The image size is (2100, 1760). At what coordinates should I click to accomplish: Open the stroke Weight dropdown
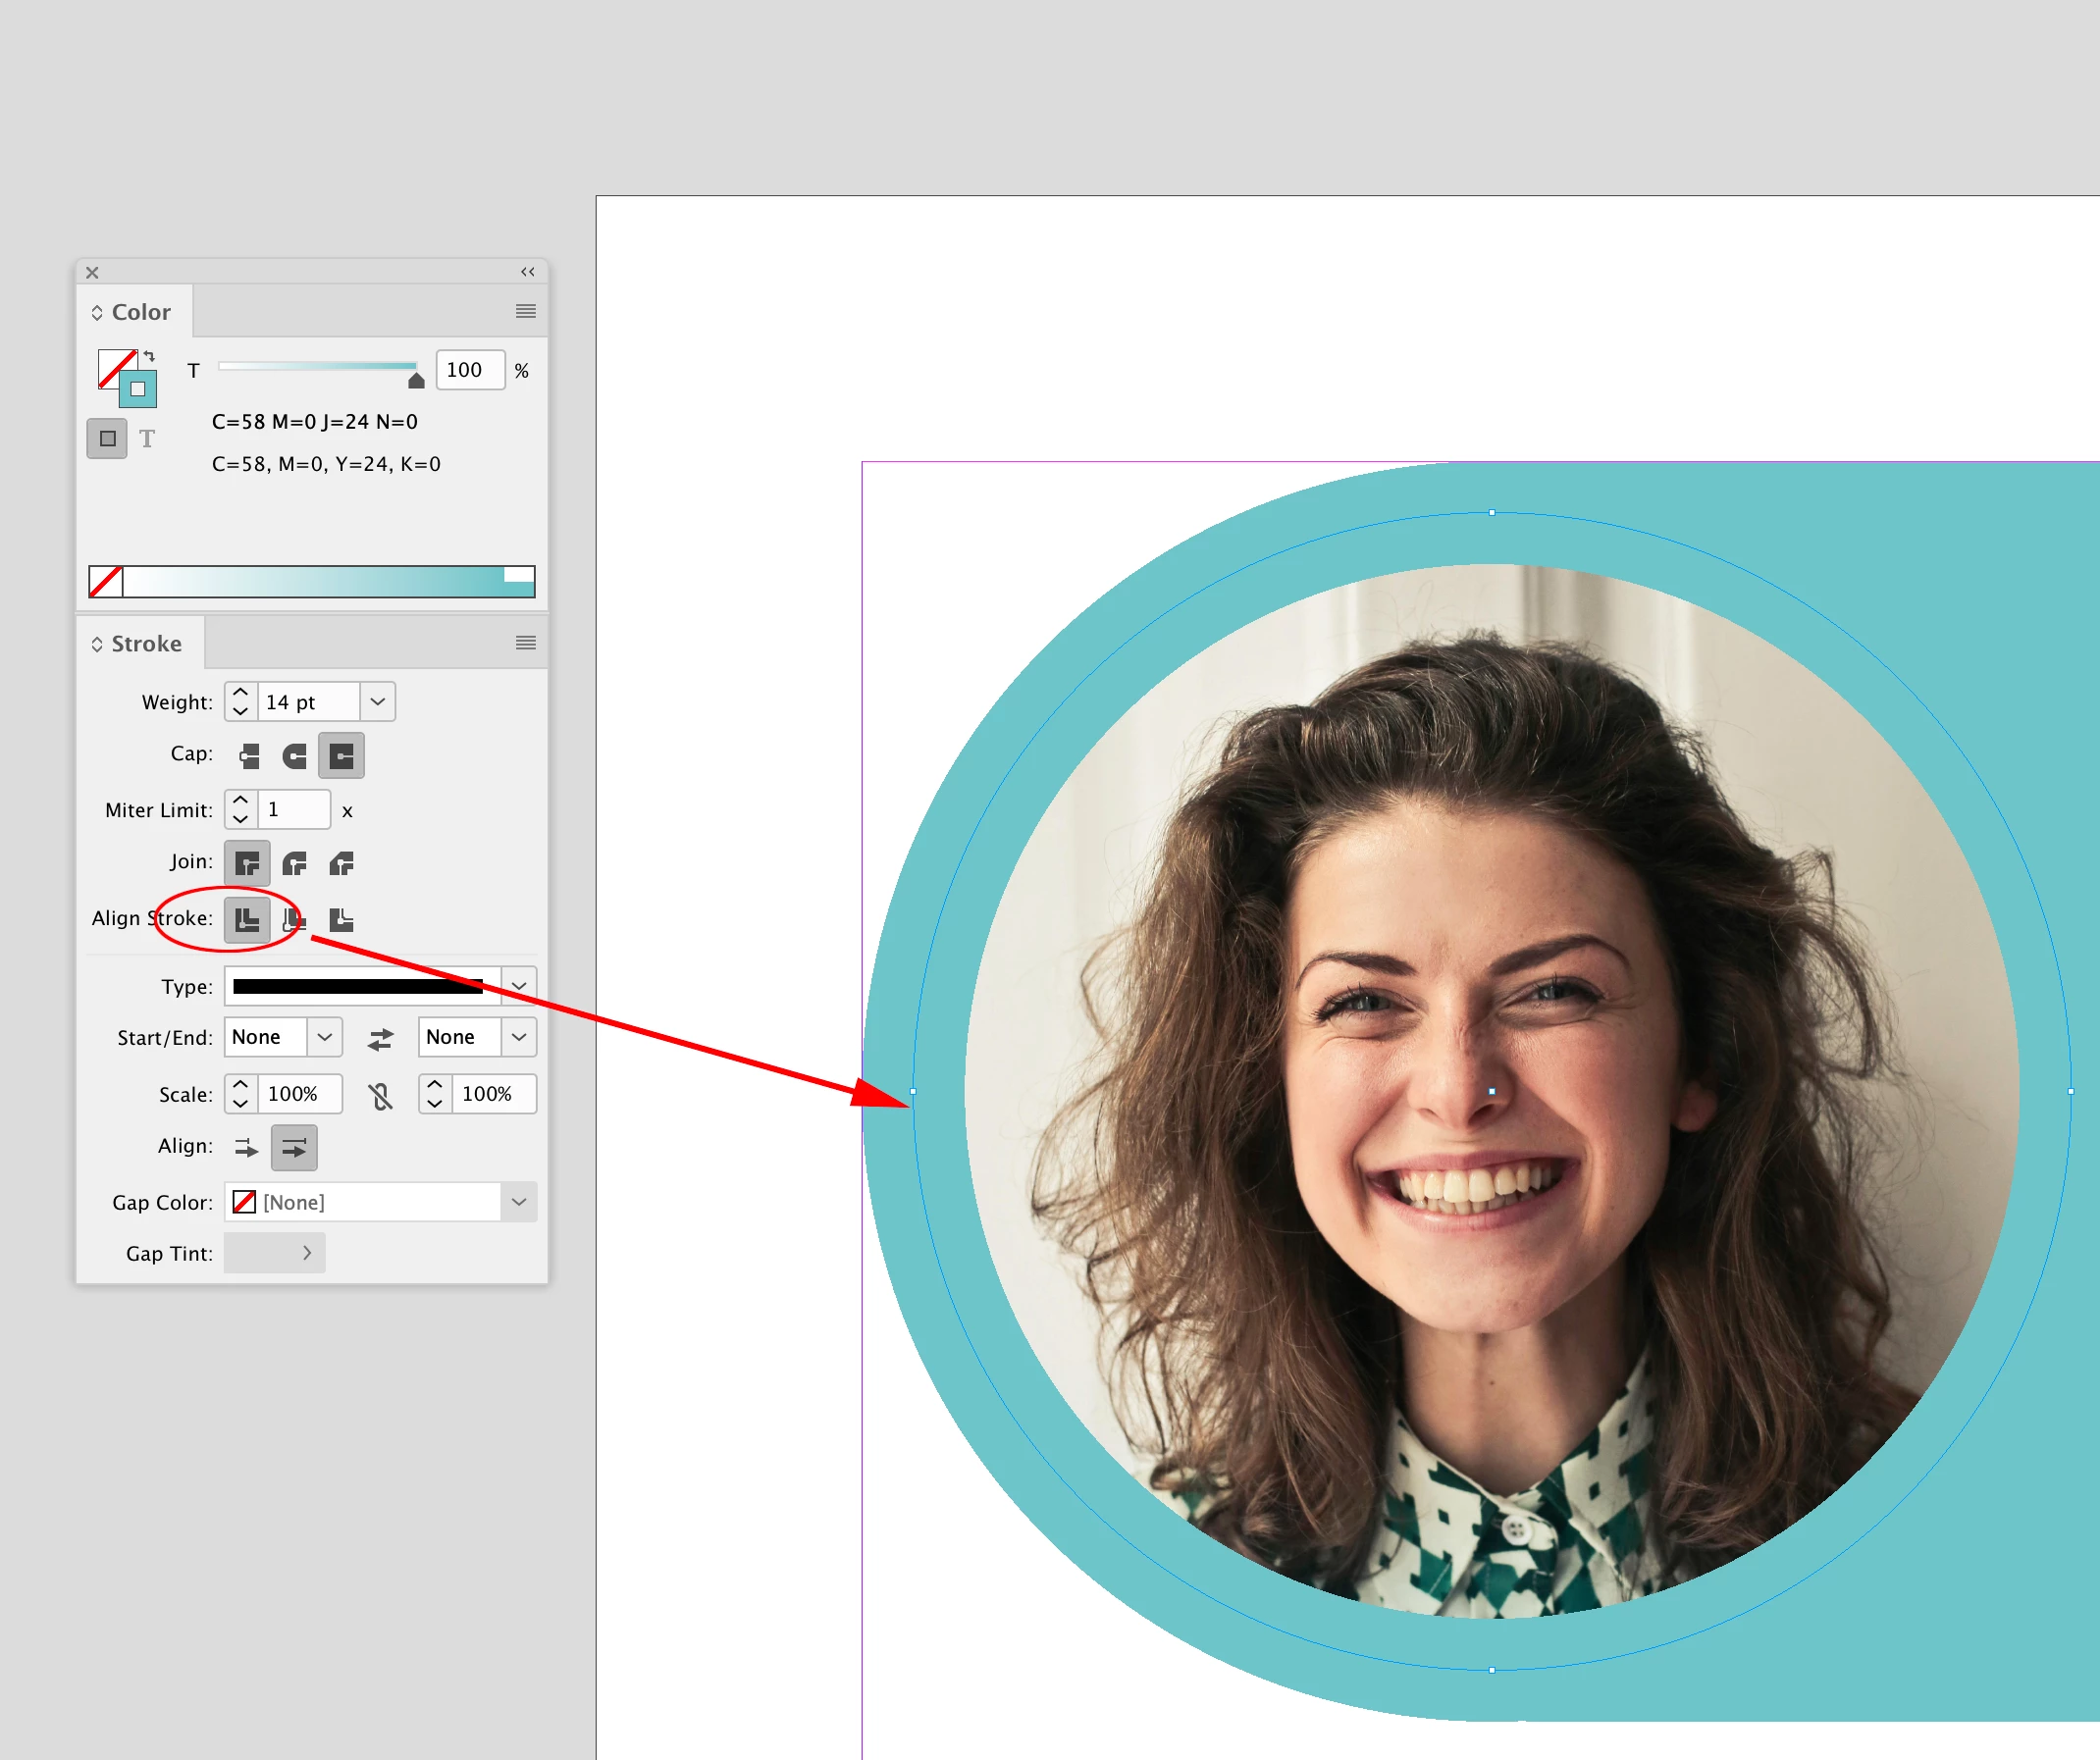(x=377, y=702)
